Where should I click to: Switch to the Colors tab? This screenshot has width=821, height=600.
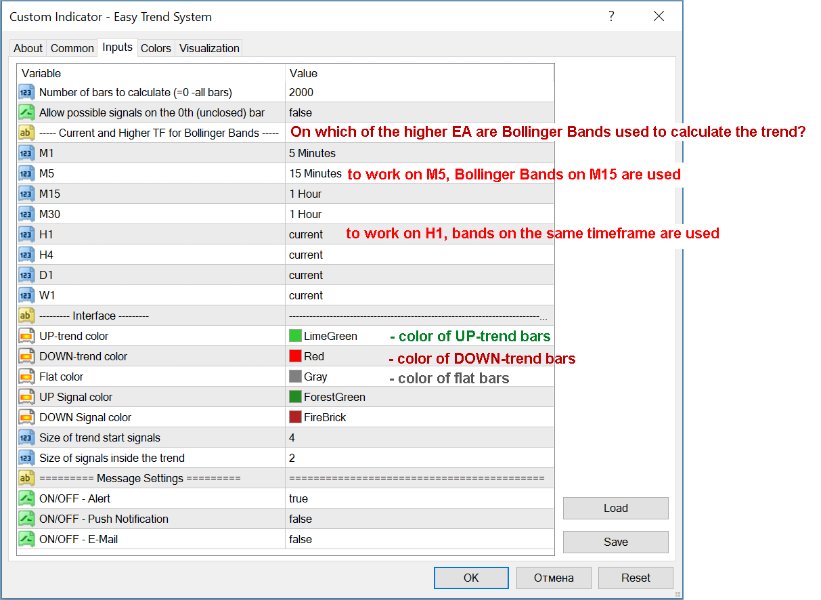(155, 48)
